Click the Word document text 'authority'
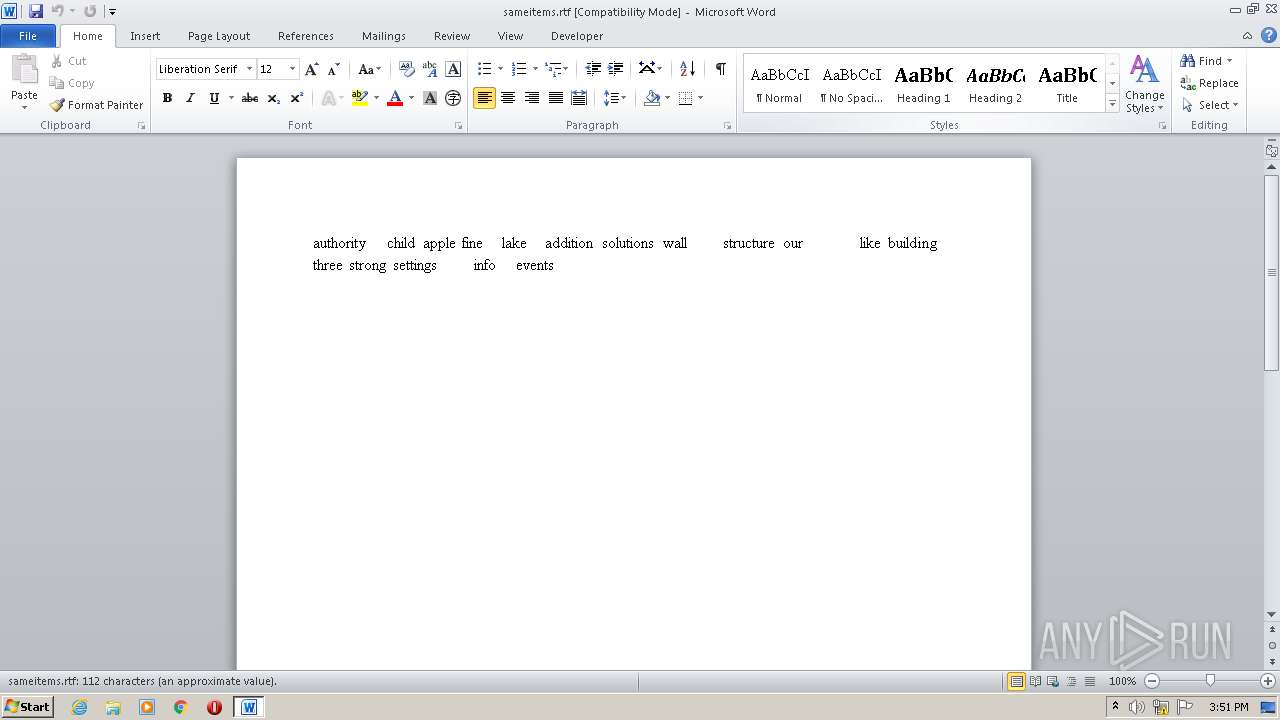The image size is (1280, 720). 339,243
